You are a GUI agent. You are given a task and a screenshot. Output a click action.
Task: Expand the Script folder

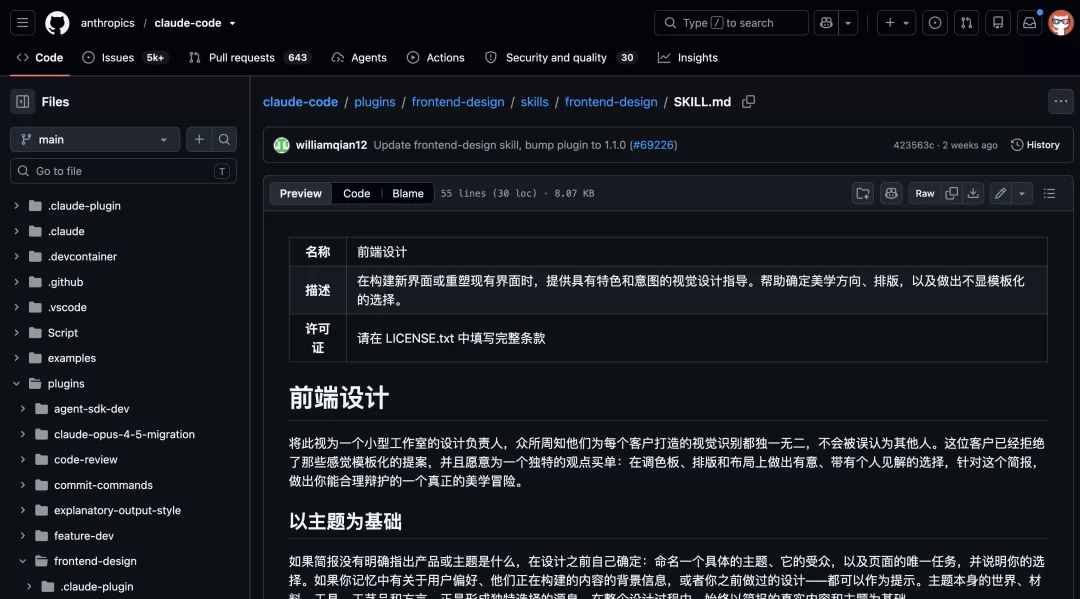pos(17,333)
